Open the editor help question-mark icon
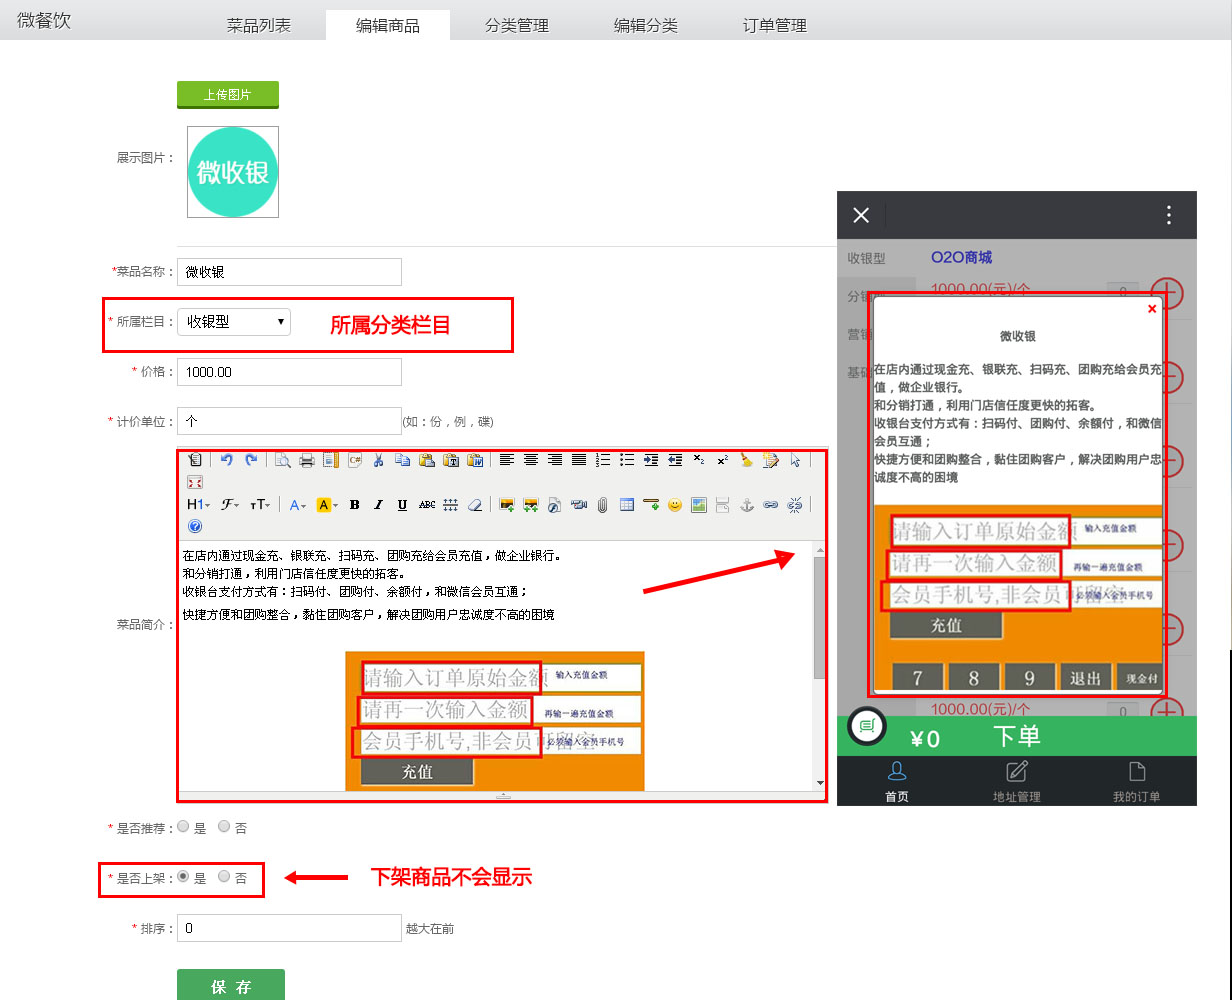This screenshot has height=1000, width=1232. coord(195,526)
